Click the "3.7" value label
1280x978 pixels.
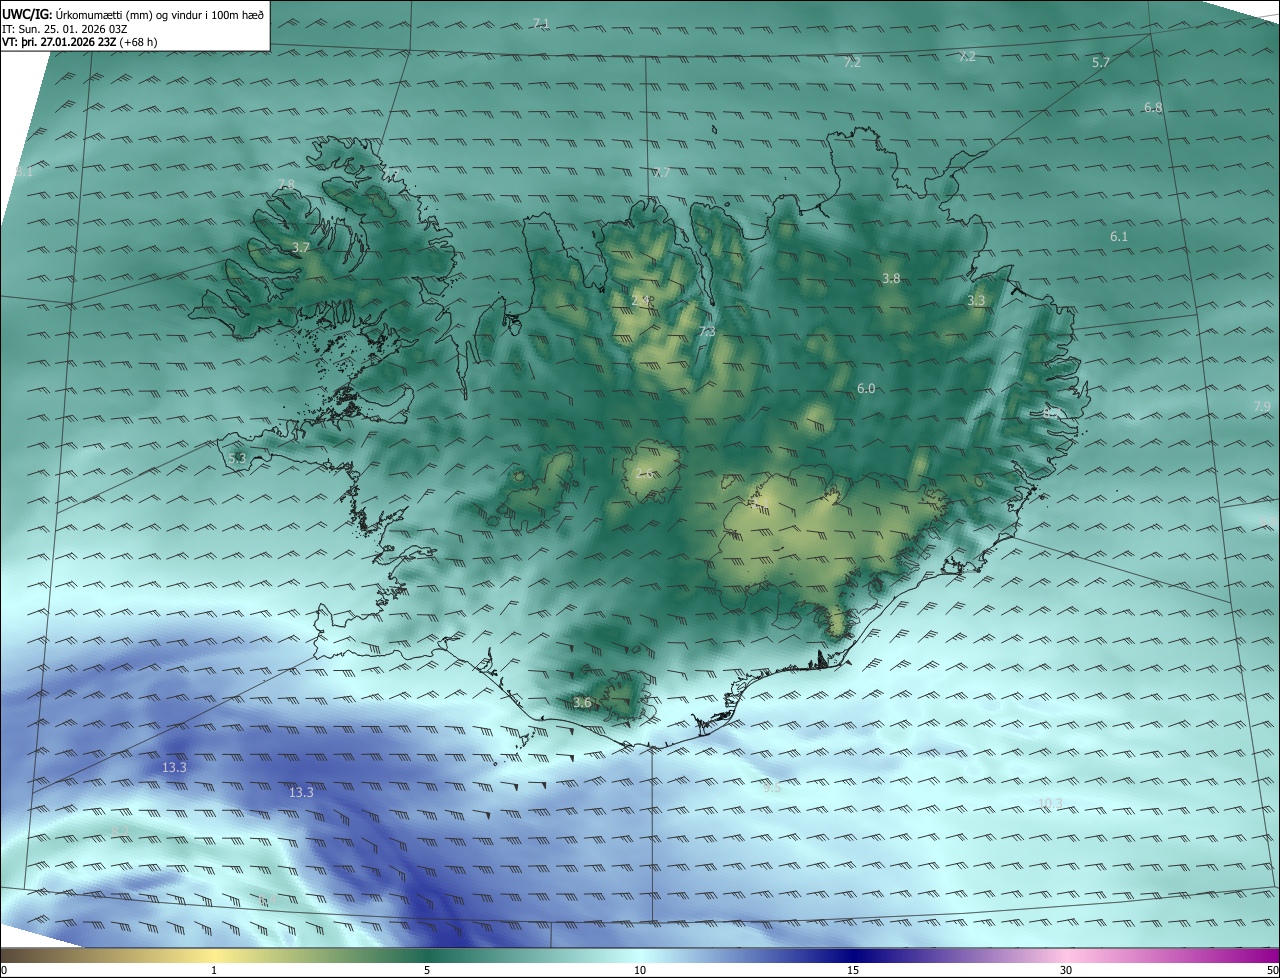pyautogui.click(x=301, y=247)
